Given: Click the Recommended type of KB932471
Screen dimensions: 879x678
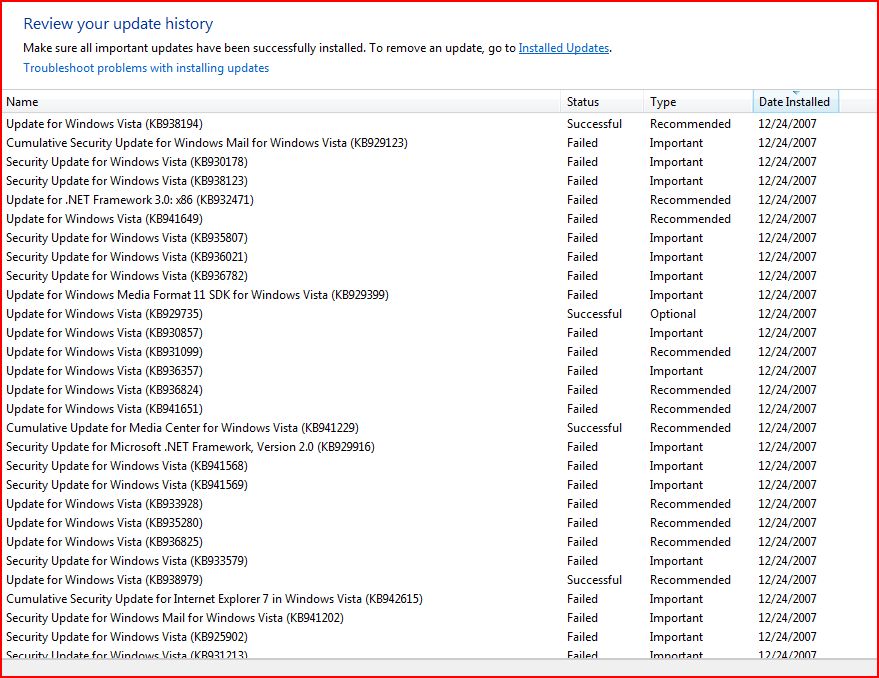Looking at the screenshot, I should point(690,200).
